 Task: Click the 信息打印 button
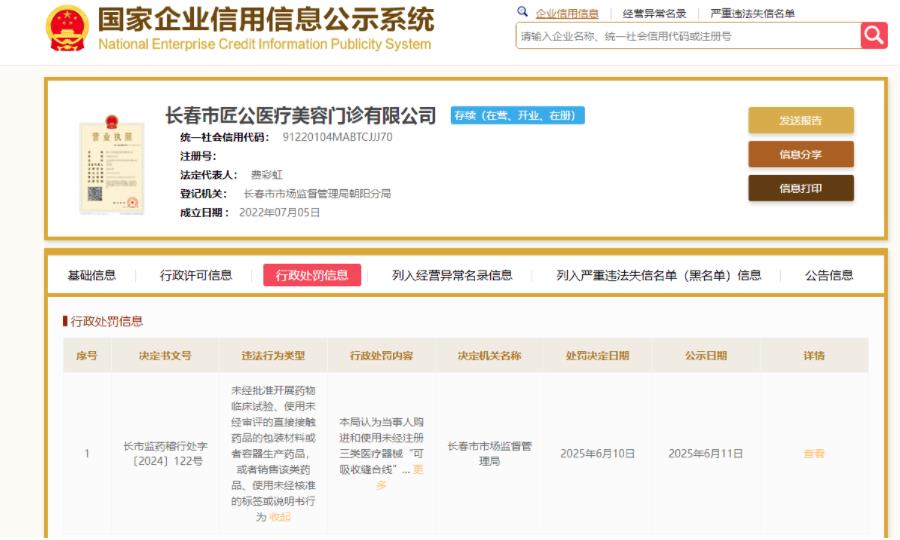(801, 188)
